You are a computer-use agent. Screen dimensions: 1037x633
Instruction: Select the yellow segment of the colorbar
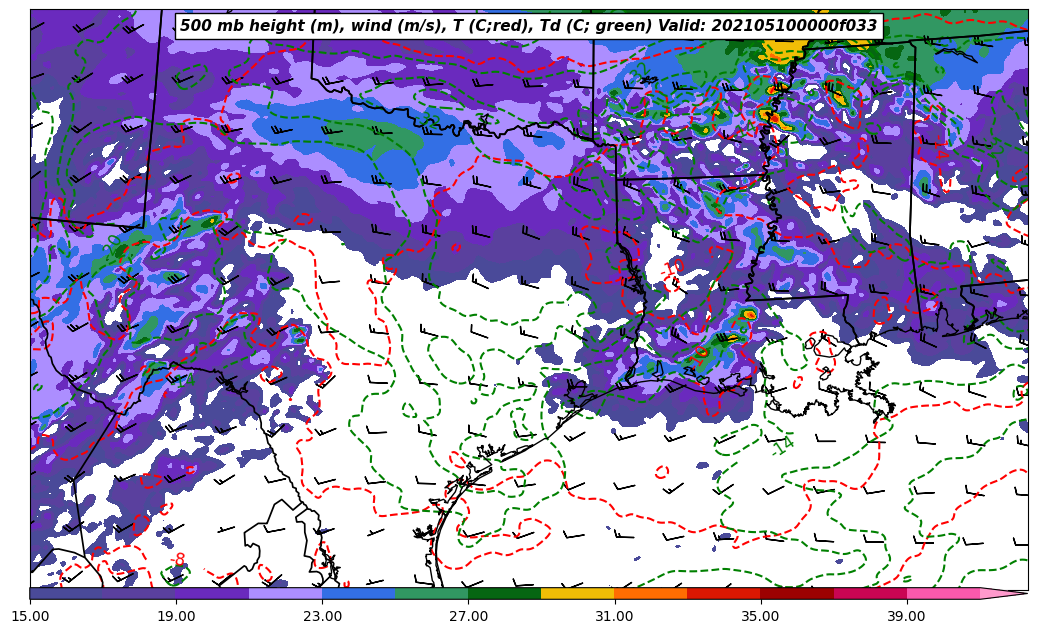pos(577,593)
